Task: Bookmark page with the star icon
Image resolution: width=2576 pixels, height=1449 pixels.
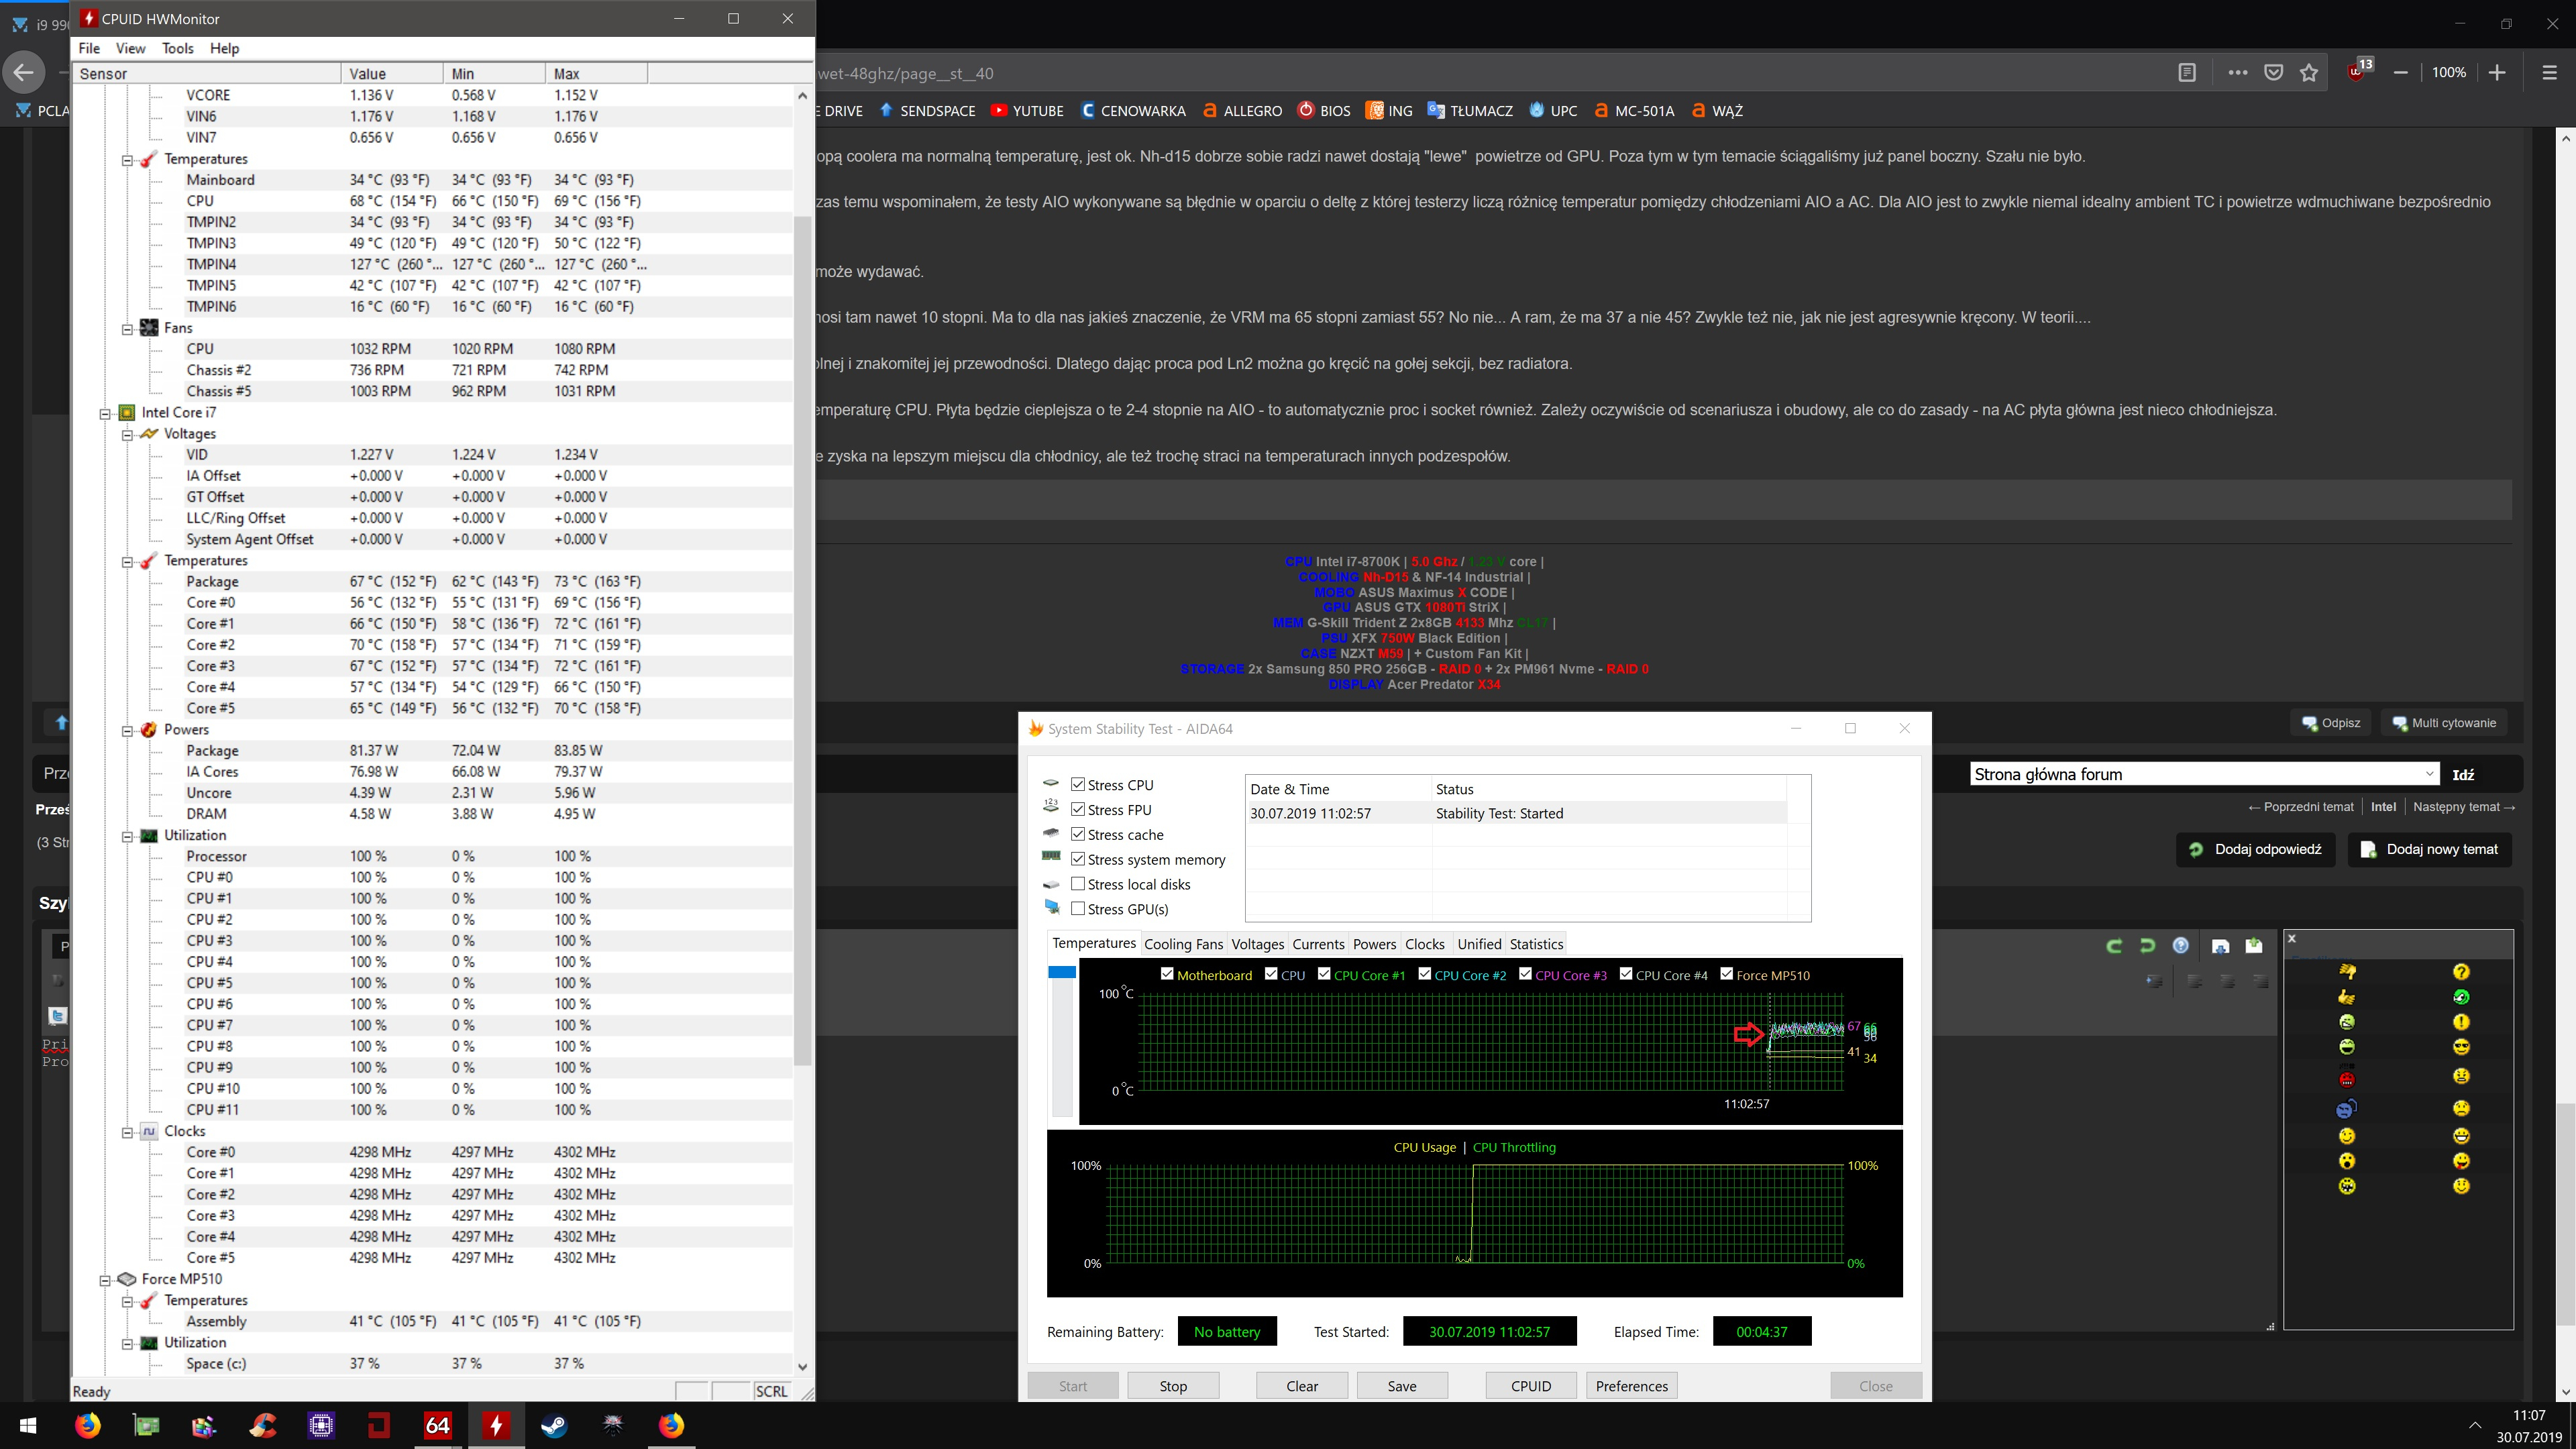Action: [2309, 73]
